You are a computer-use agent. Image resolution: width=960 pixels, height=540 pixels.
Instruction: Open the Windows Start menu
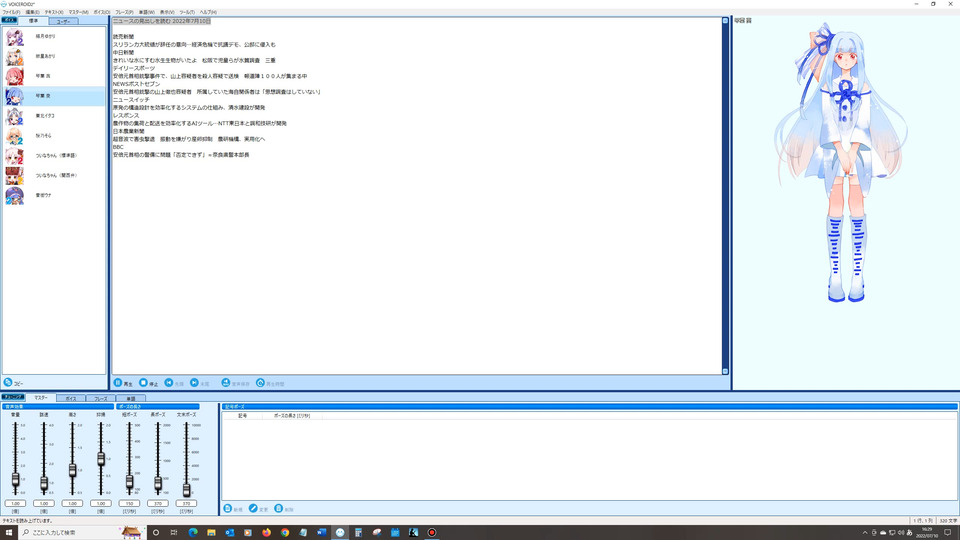[9, 532]
